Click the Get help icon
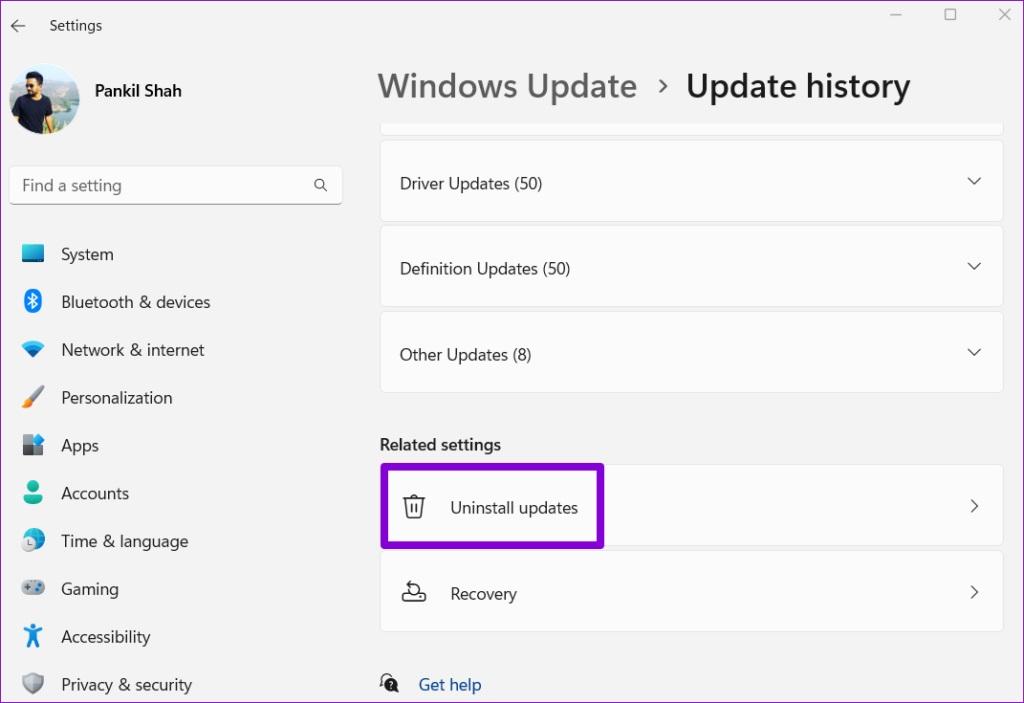The width and height of the screenshot is (1024, 703). tap(389, 683)
